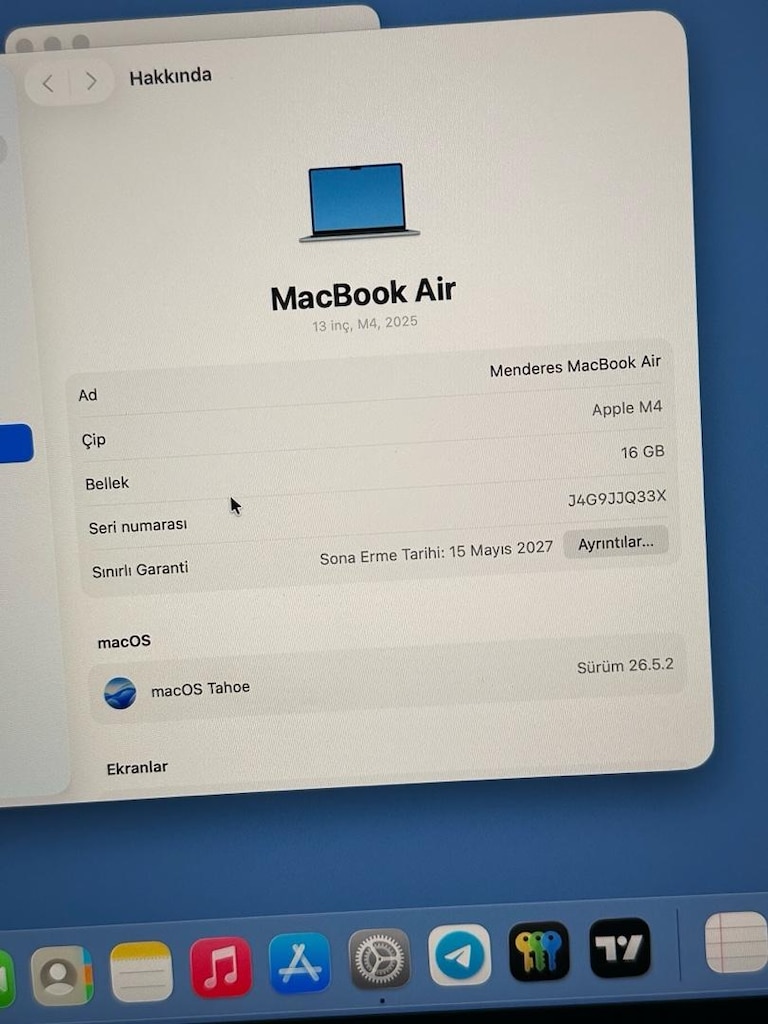The height and width of the screenshot is (1024, 768).
Task: Click the macOS section heading
Action: coord(124,642)
